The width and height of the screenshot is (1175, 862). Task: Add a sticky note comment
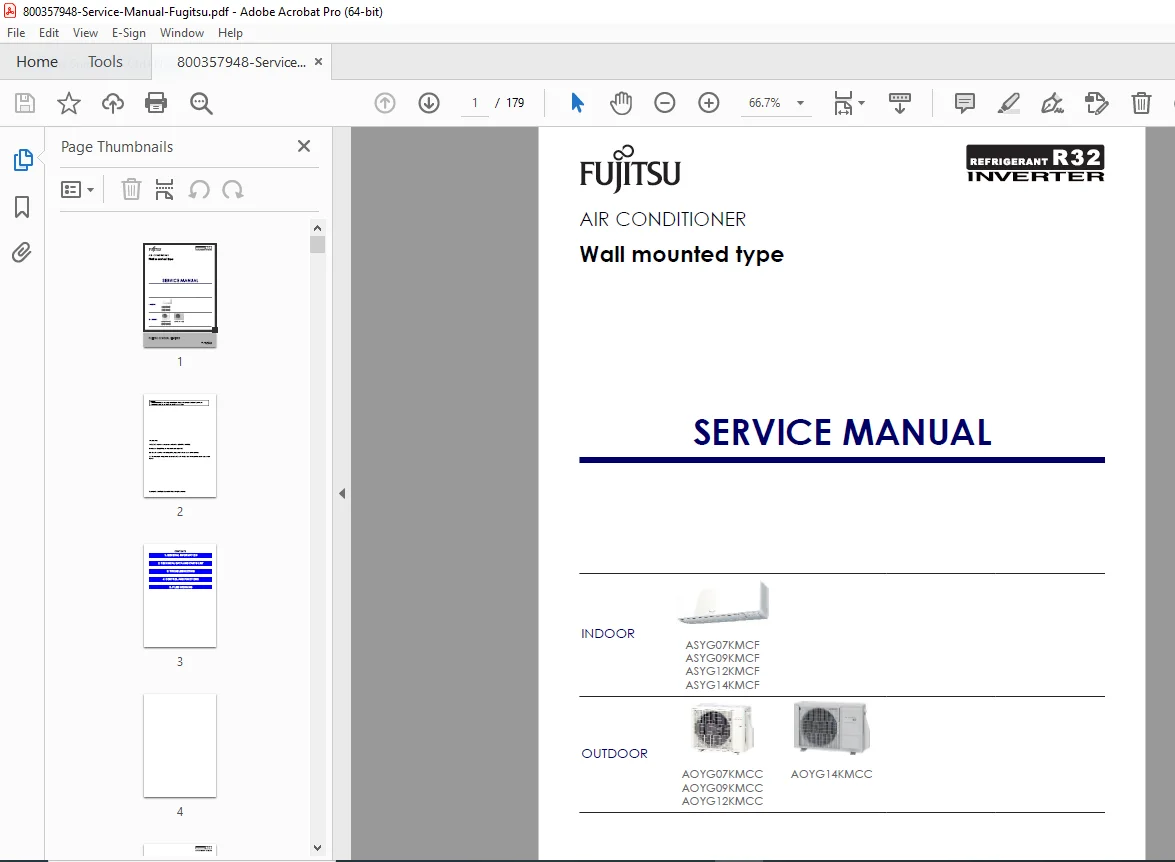point(964,103)
